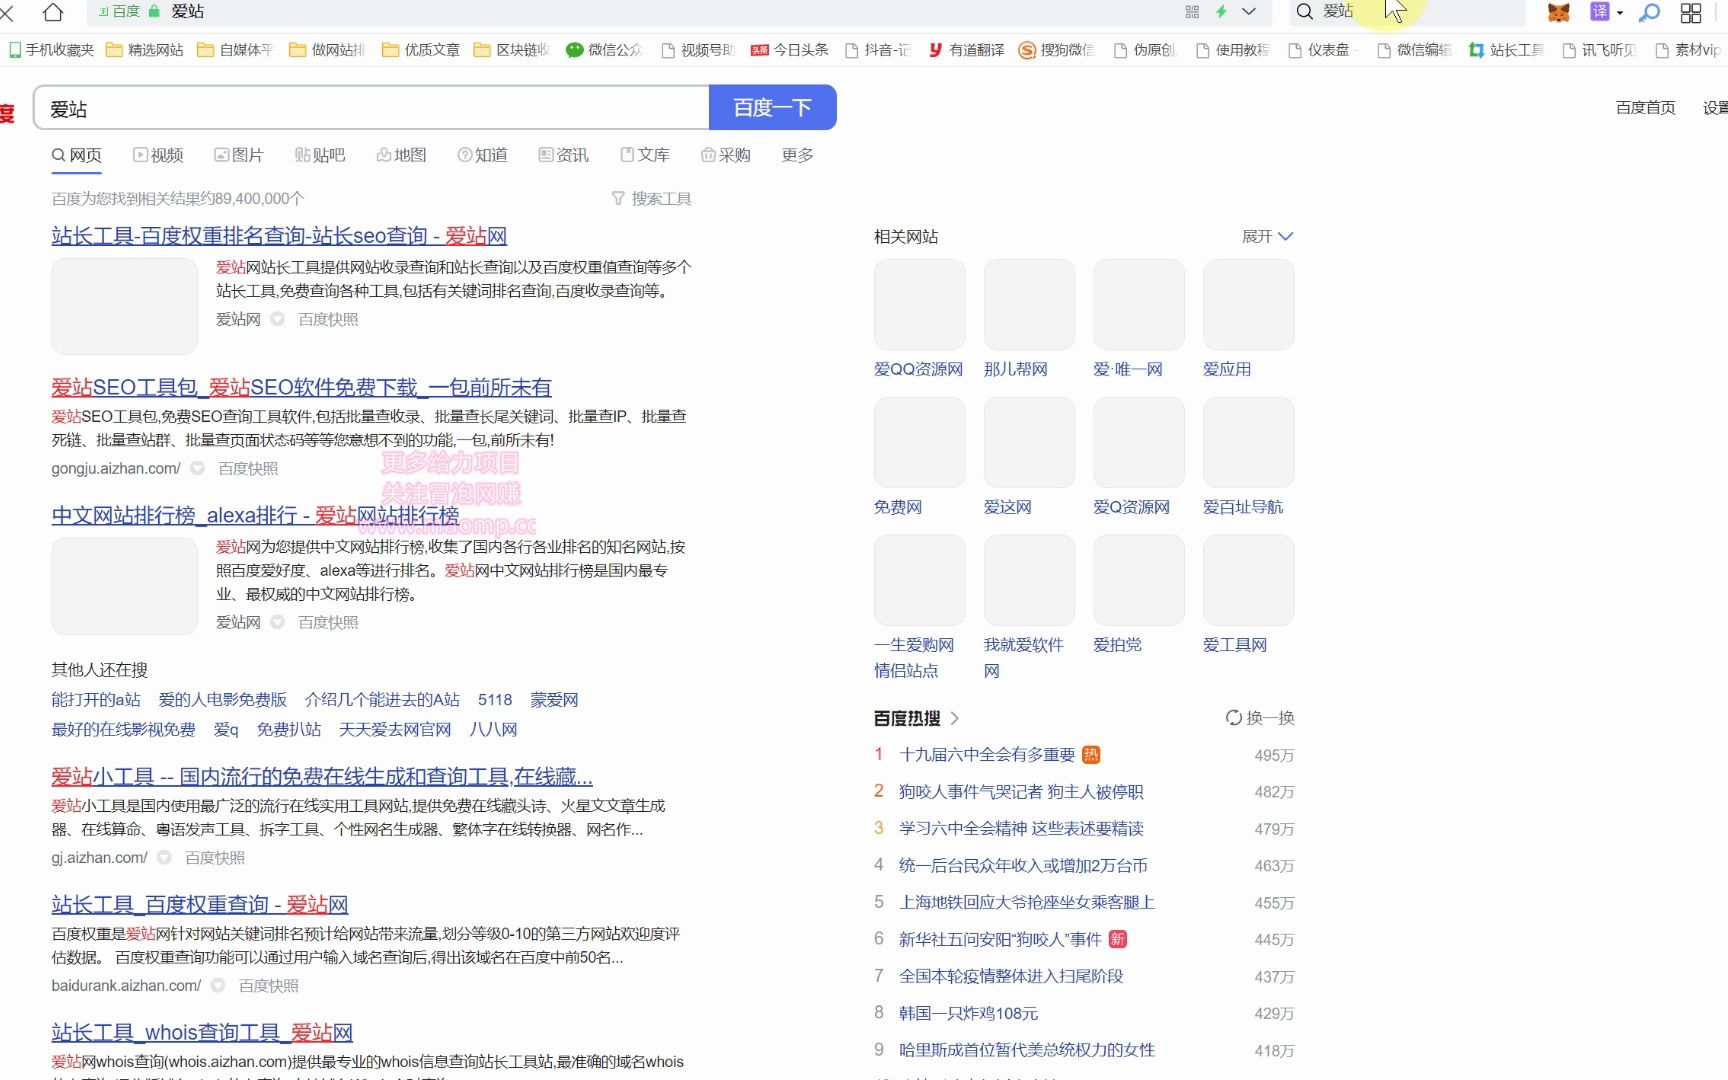Open 百度首页 link
This screenshot has height=1080, width=1728.
point(1645,108)
